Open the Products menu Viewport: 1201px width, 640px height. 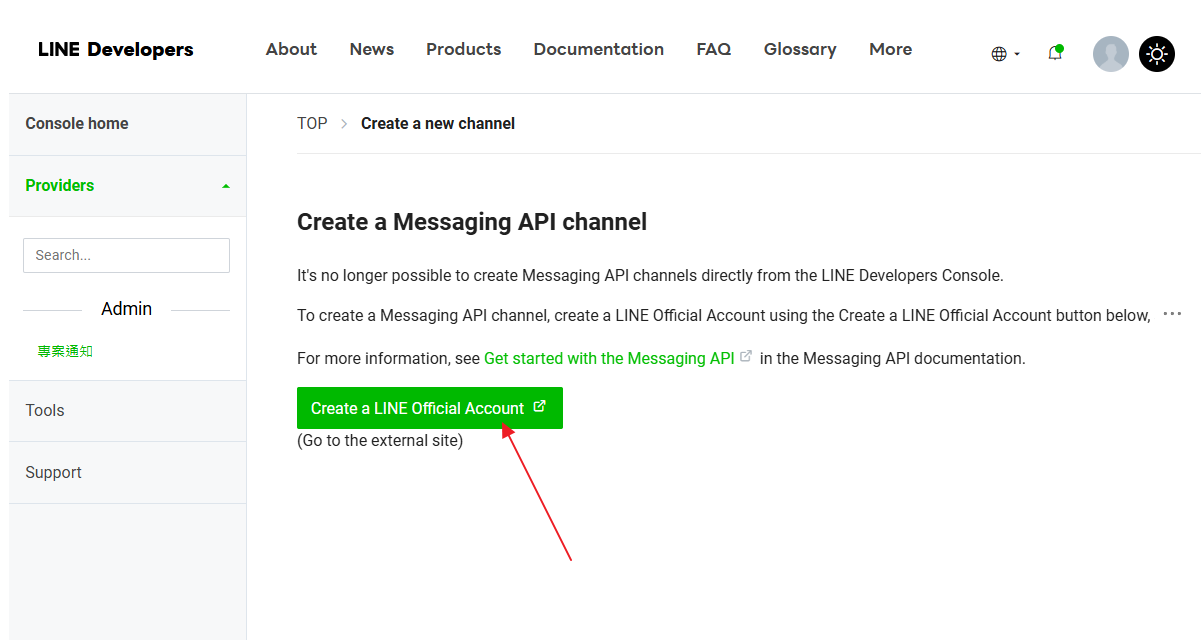click(464, 49)
